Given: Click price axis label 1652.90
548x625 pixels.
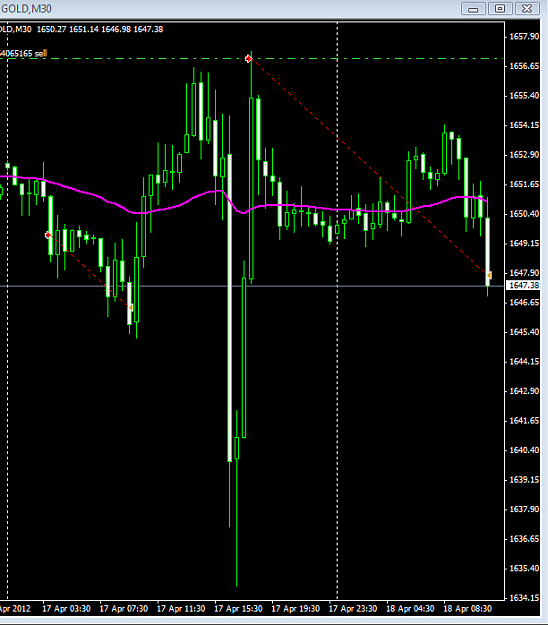Looking at the screenshot, I should click(x=524, y=155).
